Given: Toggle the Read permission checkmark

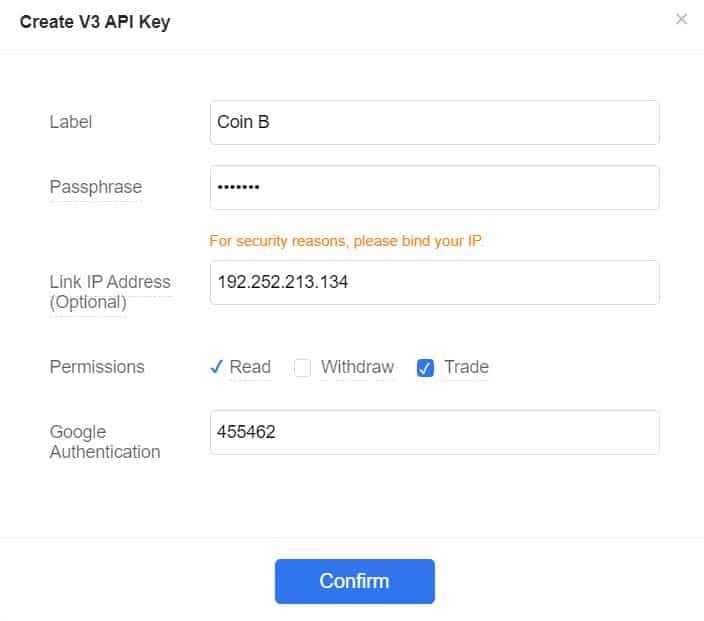Looking at the screenshot, I should (x=216, y=367).
